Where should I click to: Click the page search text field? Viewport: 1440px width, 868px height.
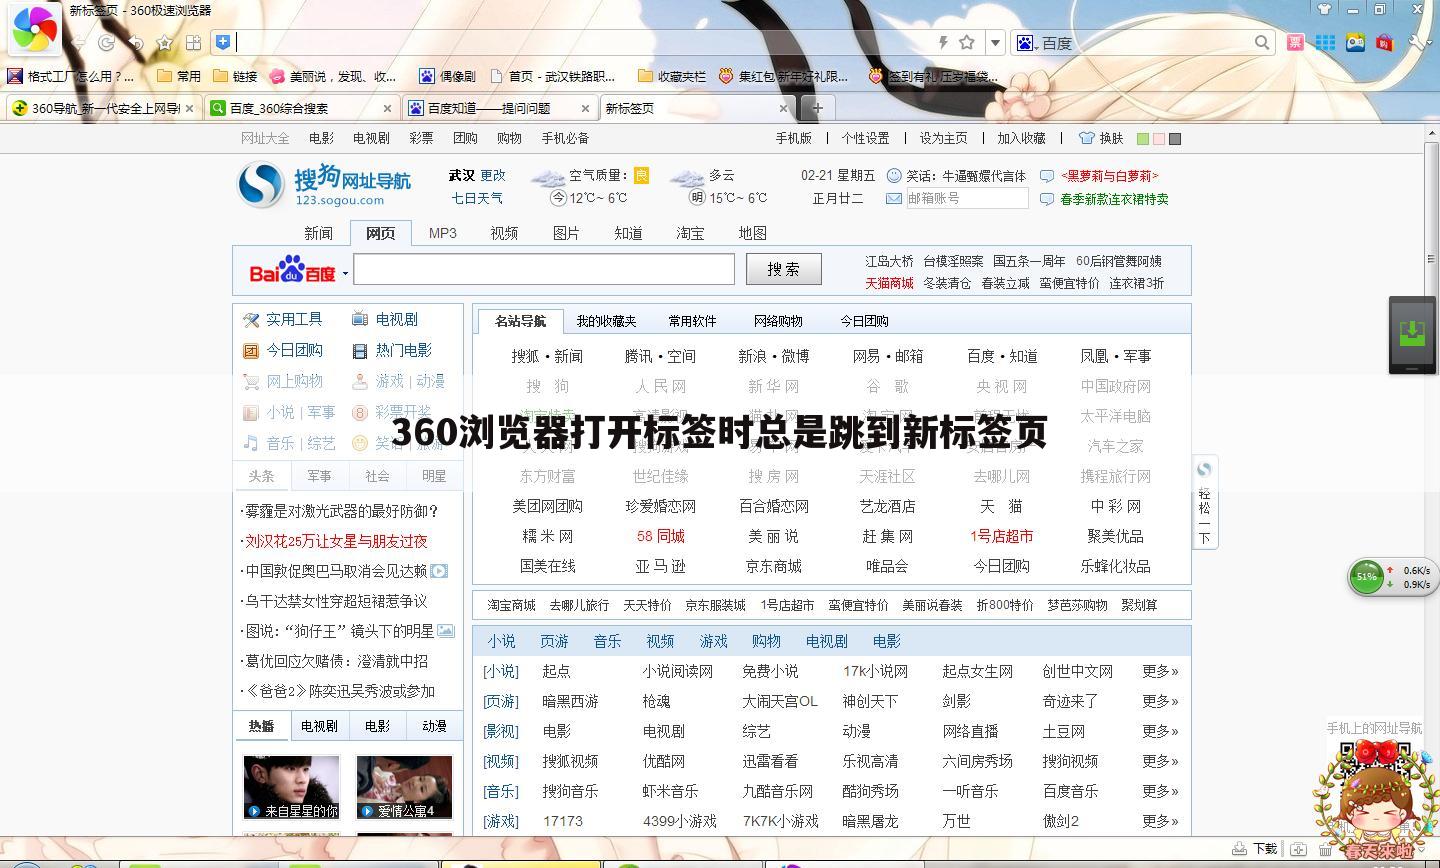pos(544,269)
